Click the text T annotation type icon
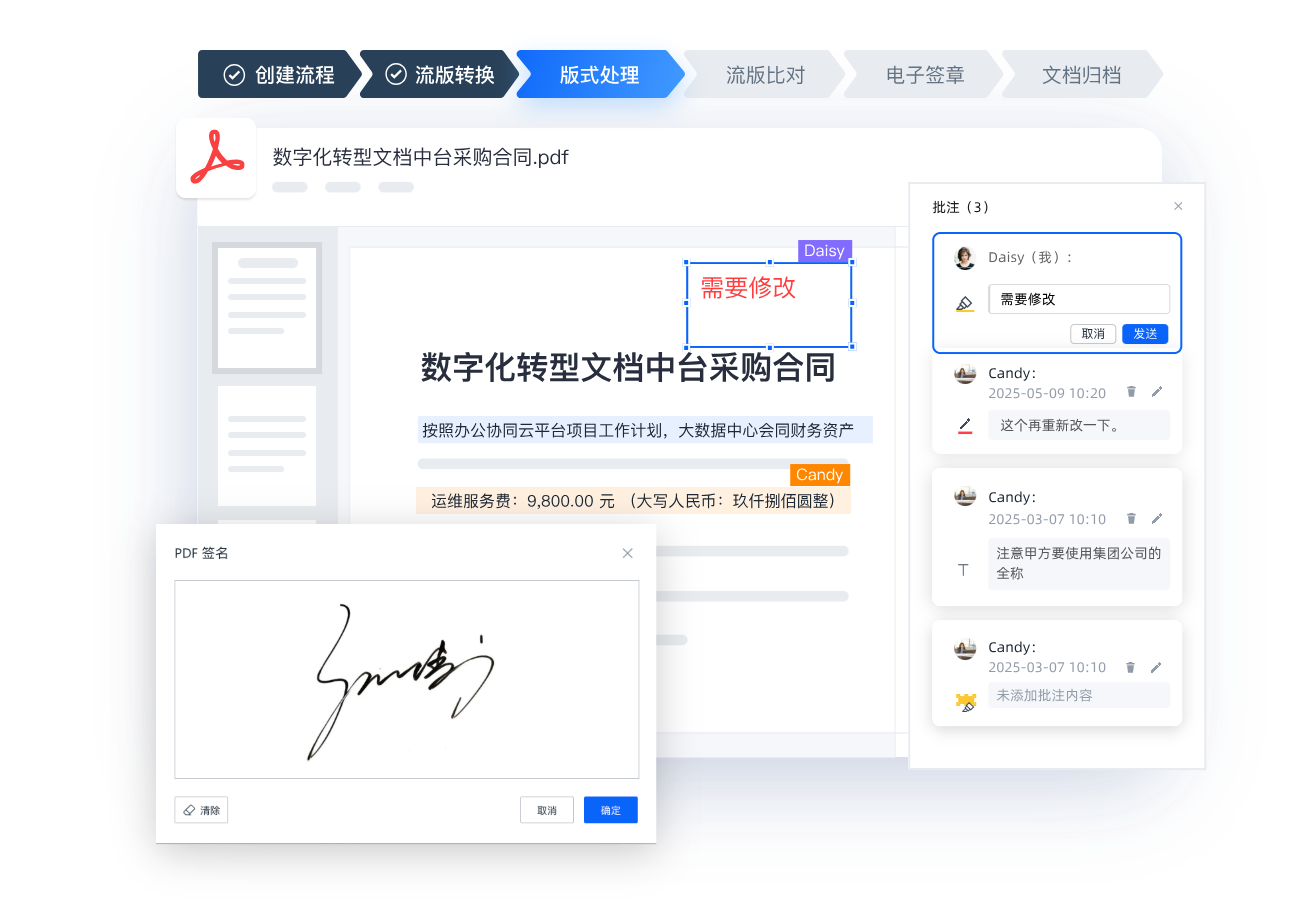This screenshot has width=1294, height=913. 964,569
